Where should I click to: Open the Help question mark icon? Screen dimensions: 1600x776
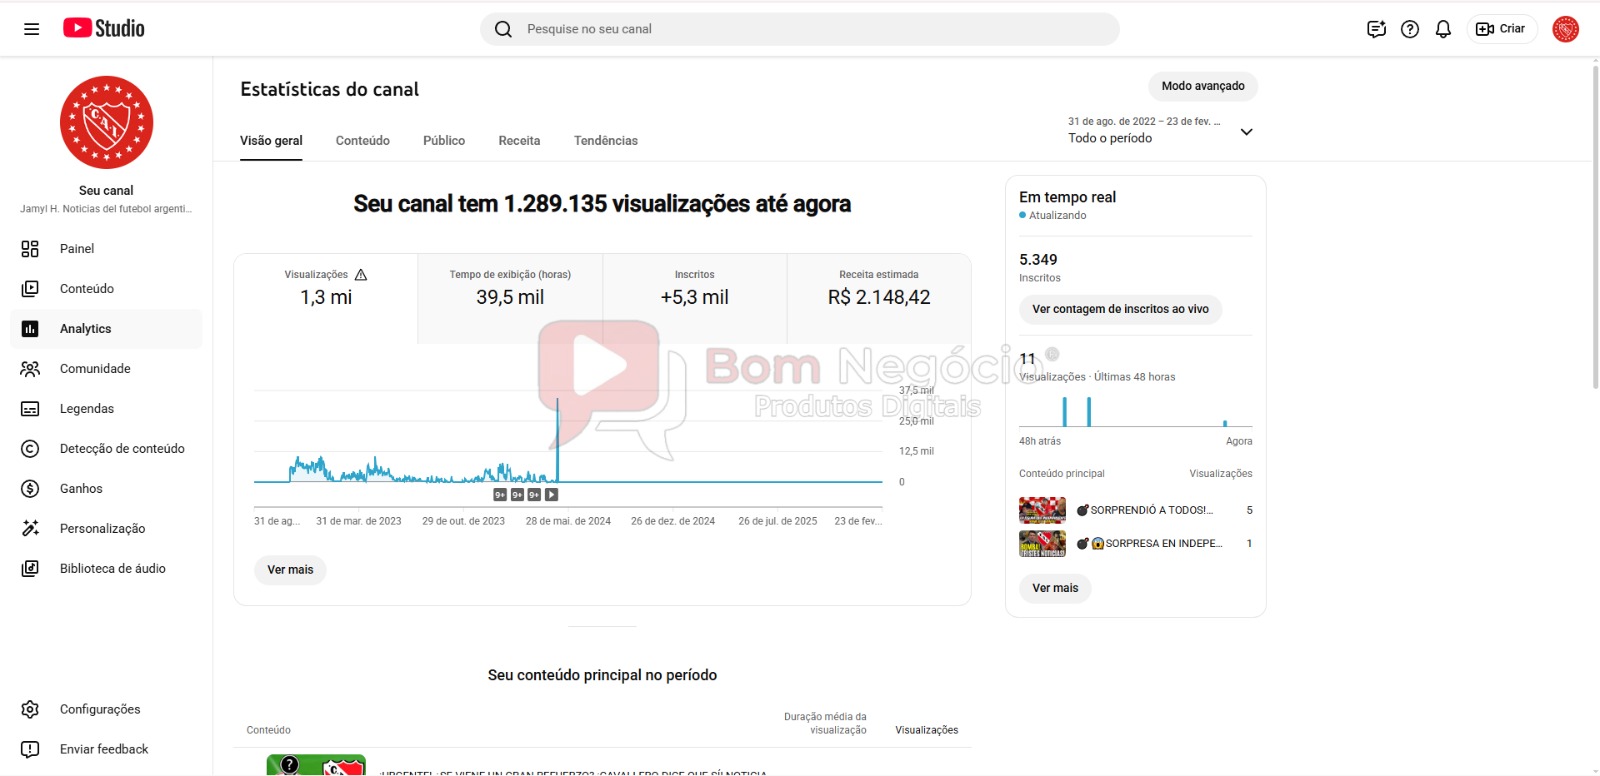click(1410, 29)
